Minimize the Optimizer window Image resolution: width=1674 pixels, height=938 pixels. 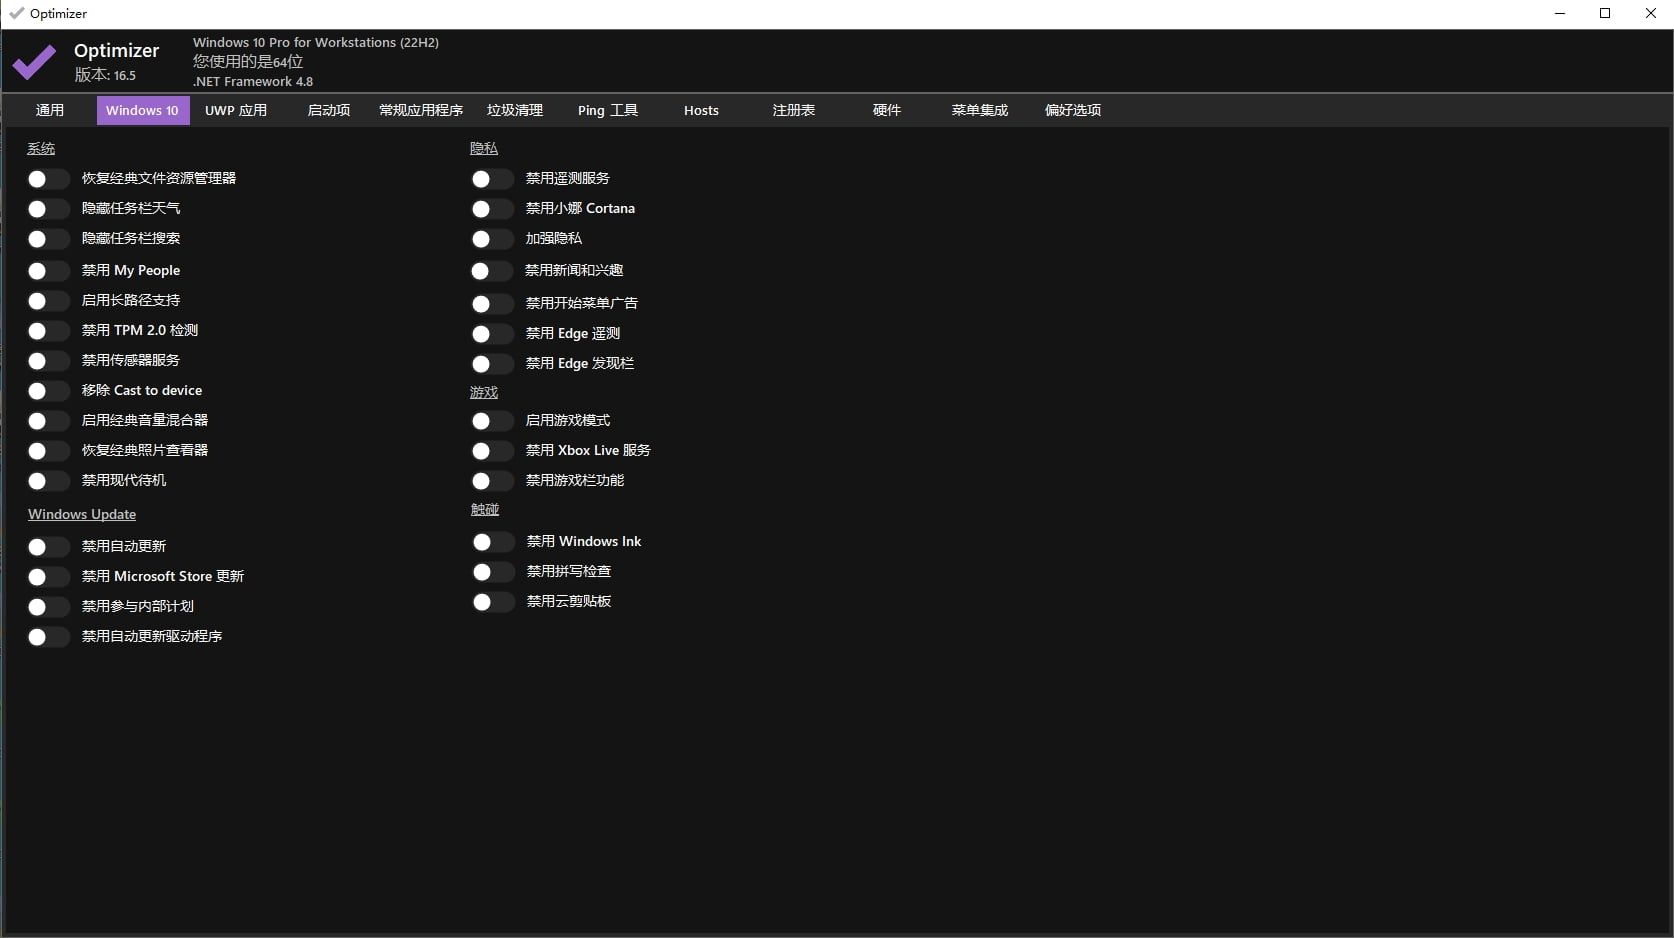(x=1560, y=13)
